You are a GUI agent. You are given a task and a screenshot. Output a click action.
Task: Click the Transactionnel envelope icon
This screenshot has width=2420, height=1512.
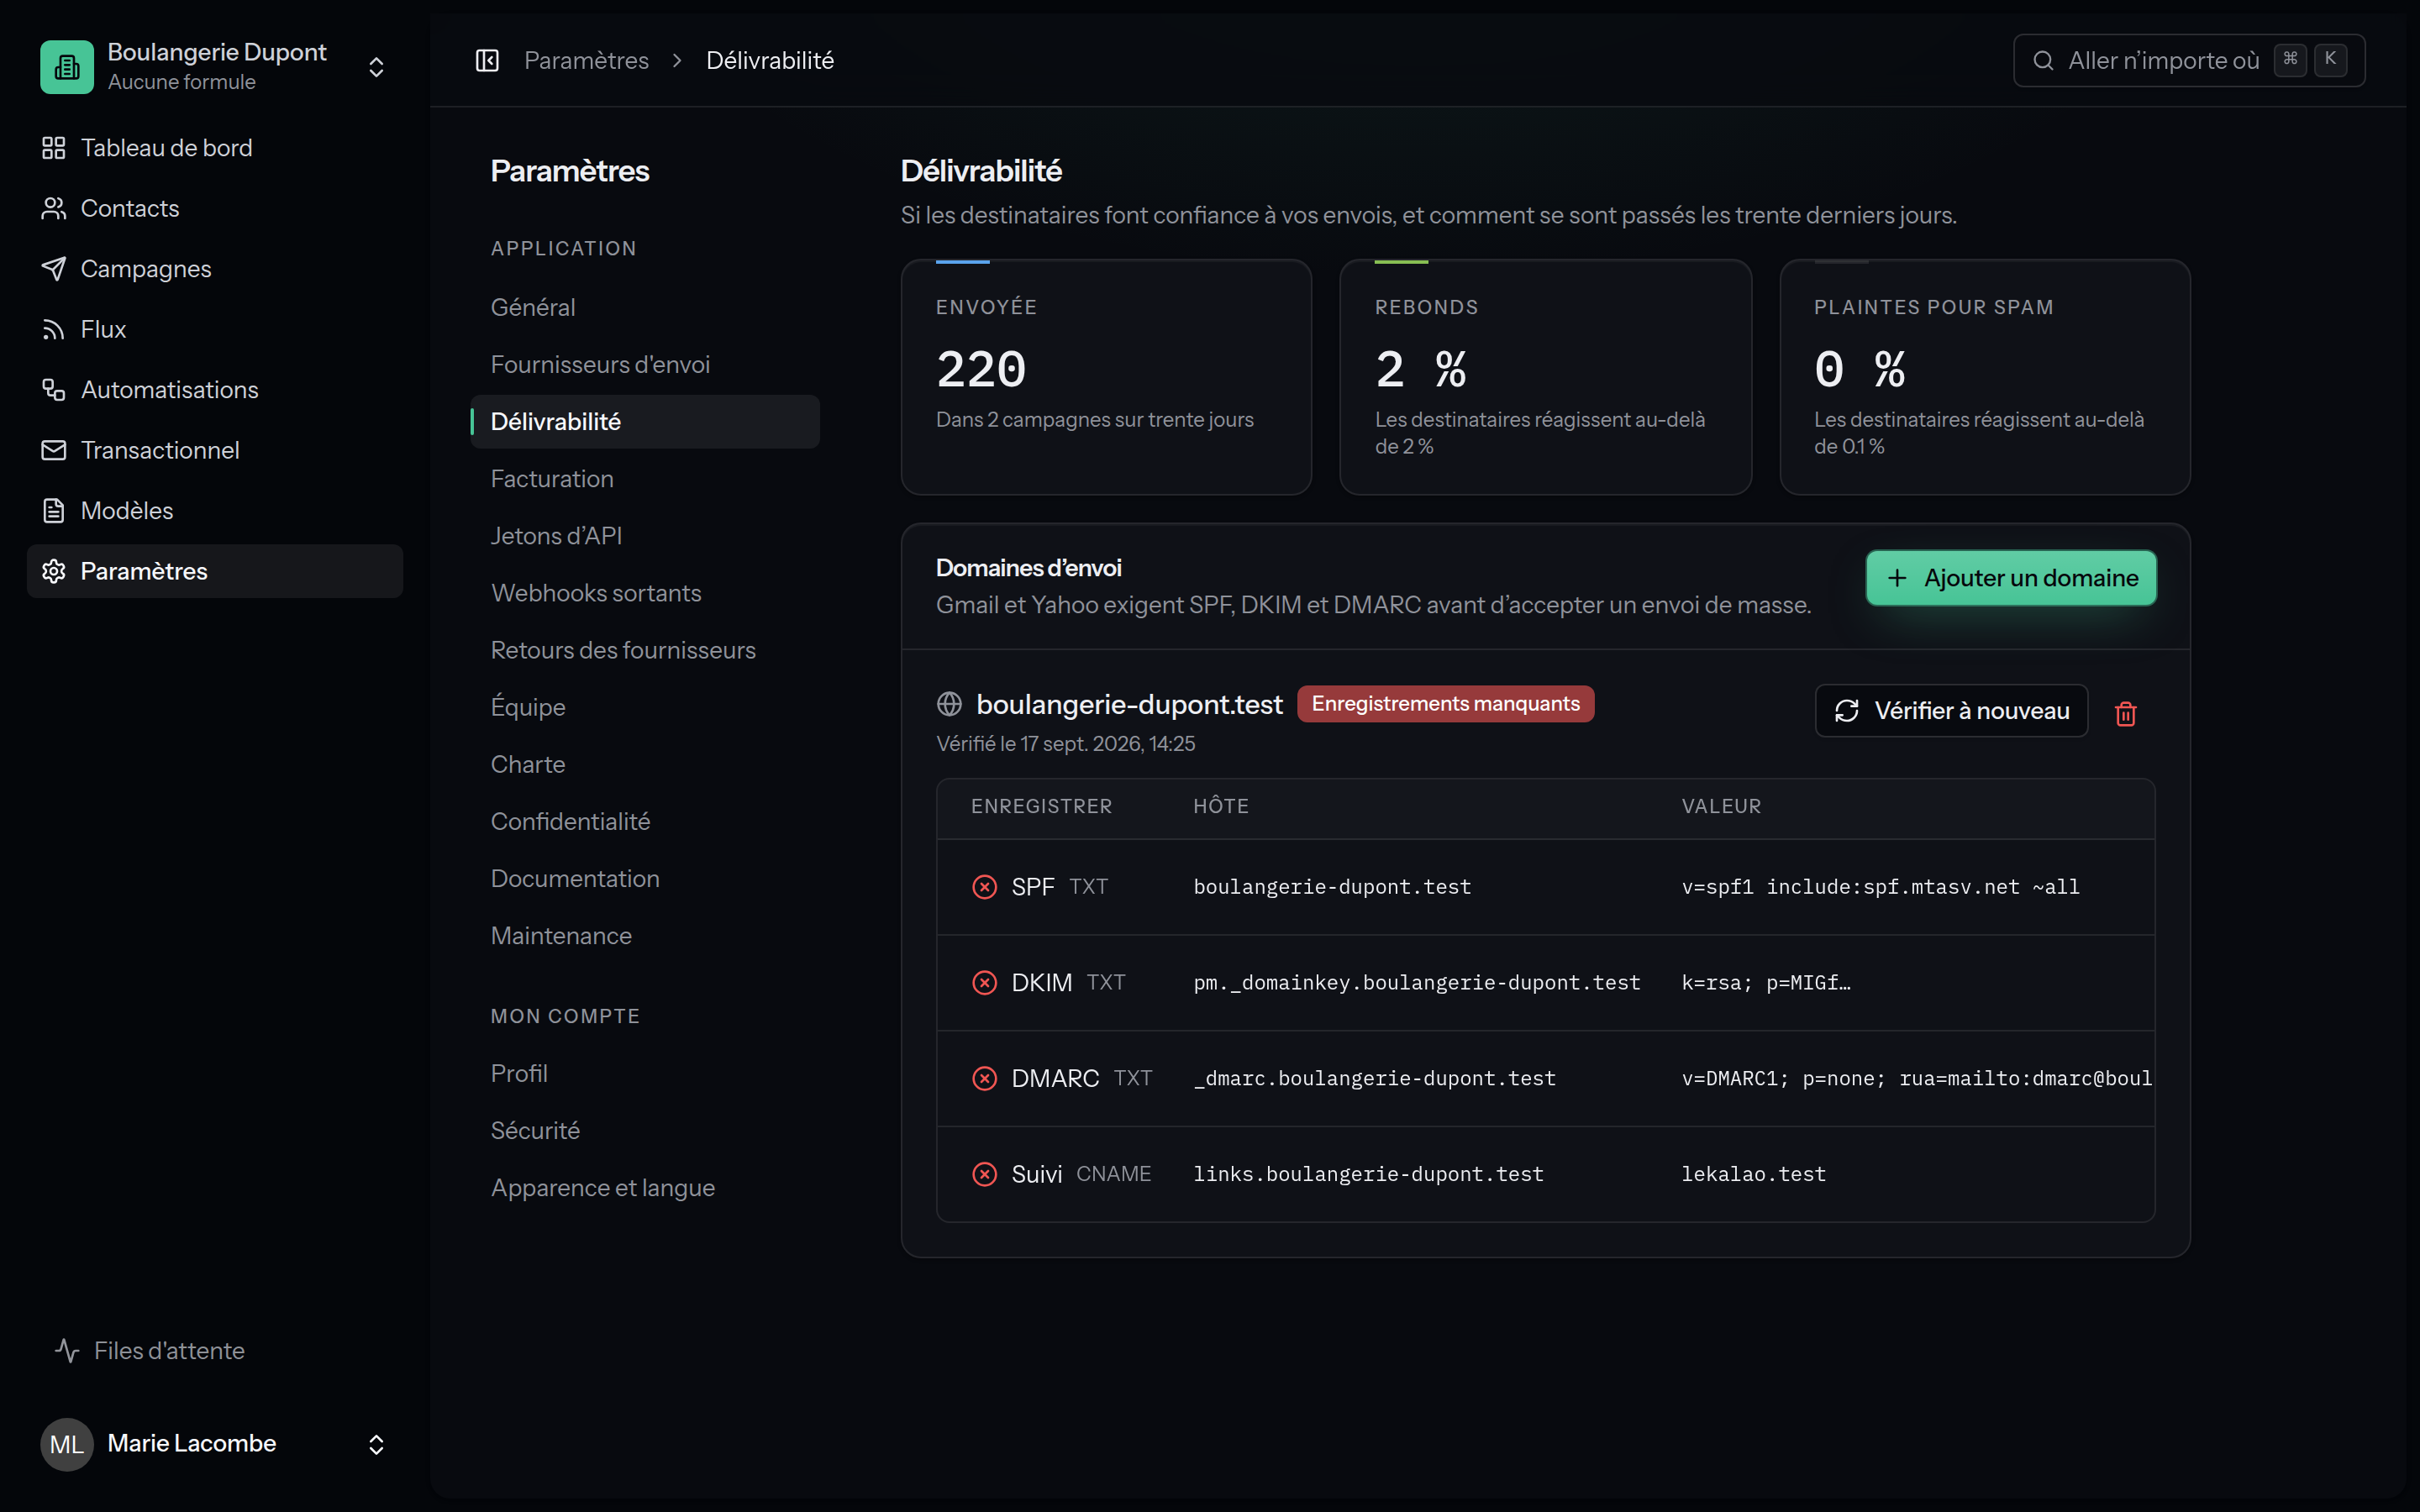point(54,450)
